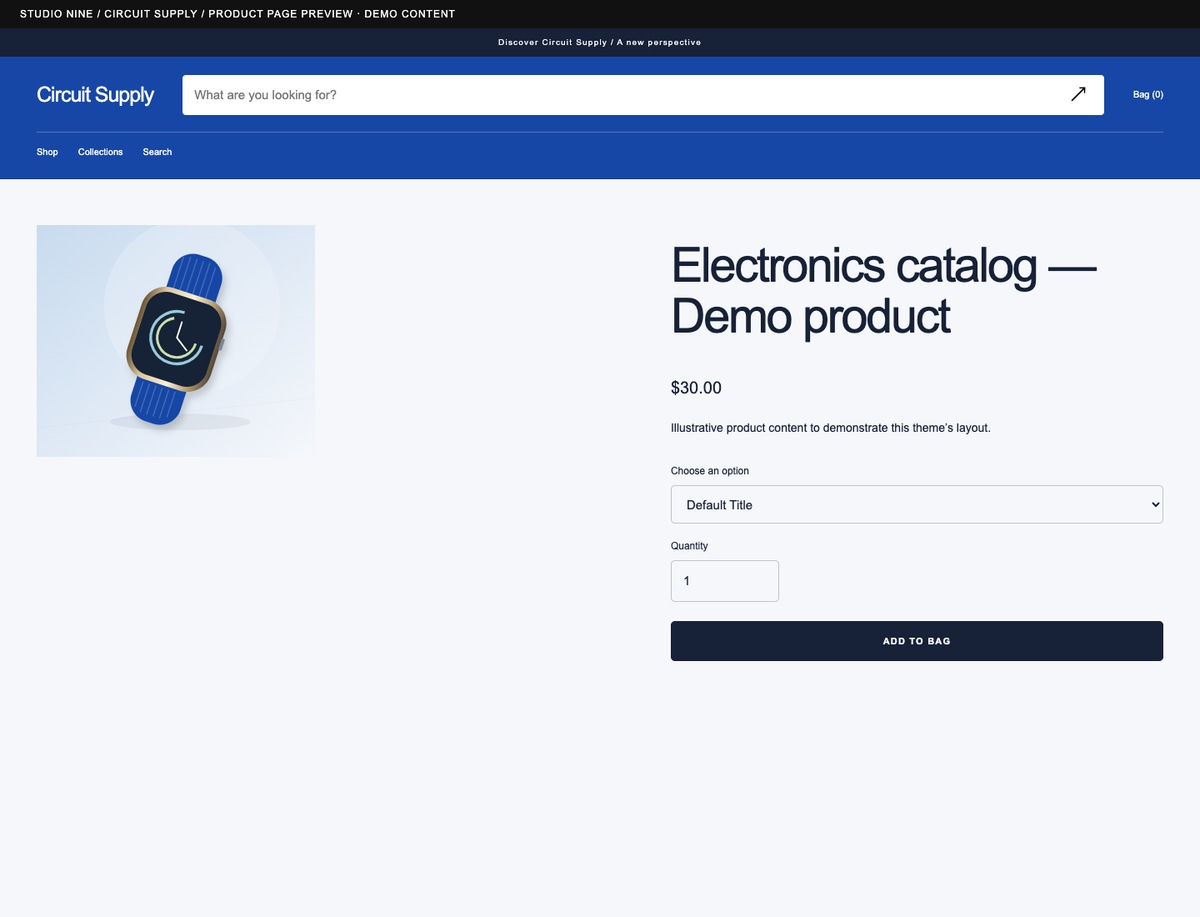Click the 'Choose an option' label
The height and width of the screenshot is (917, 1200).
710,471
